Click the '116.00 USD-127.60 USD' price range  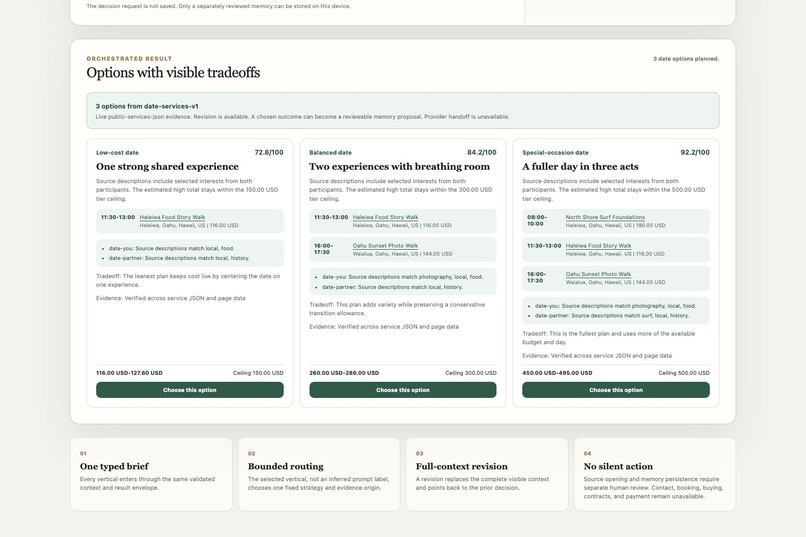pos(129,373)
